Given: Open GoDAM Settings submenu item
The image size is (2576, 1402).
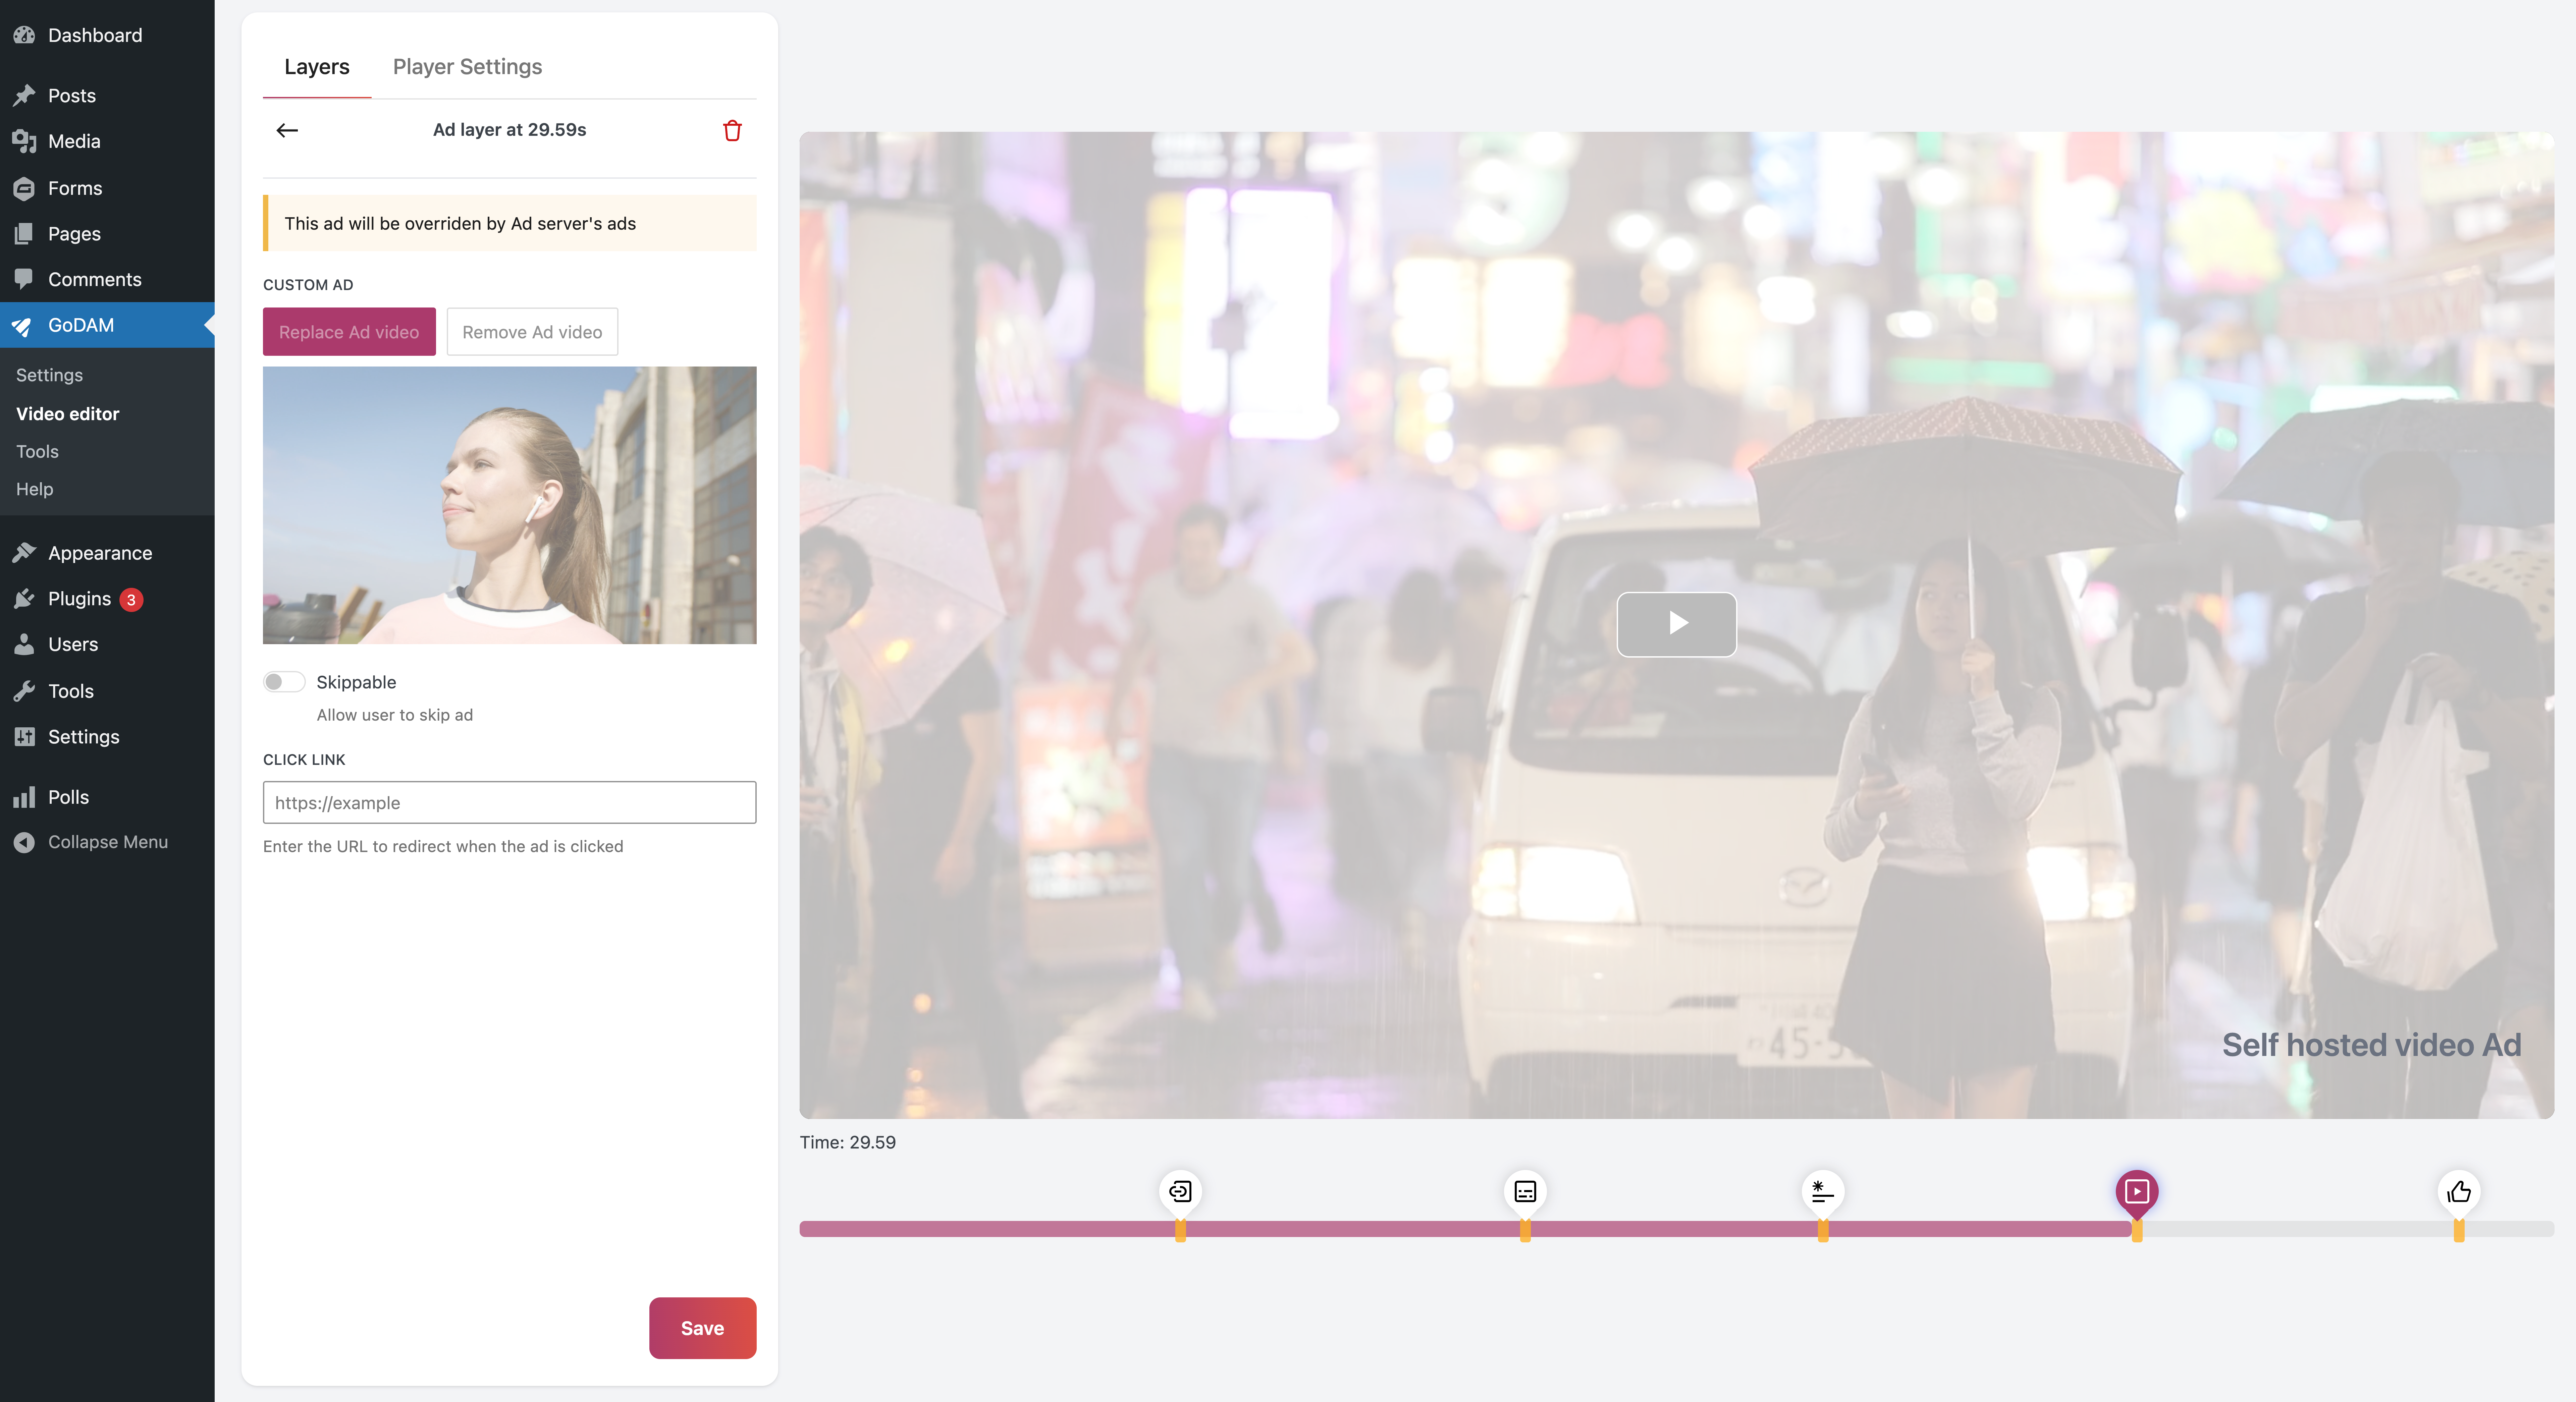Looking at the screenshot, I should pos(49,375).
